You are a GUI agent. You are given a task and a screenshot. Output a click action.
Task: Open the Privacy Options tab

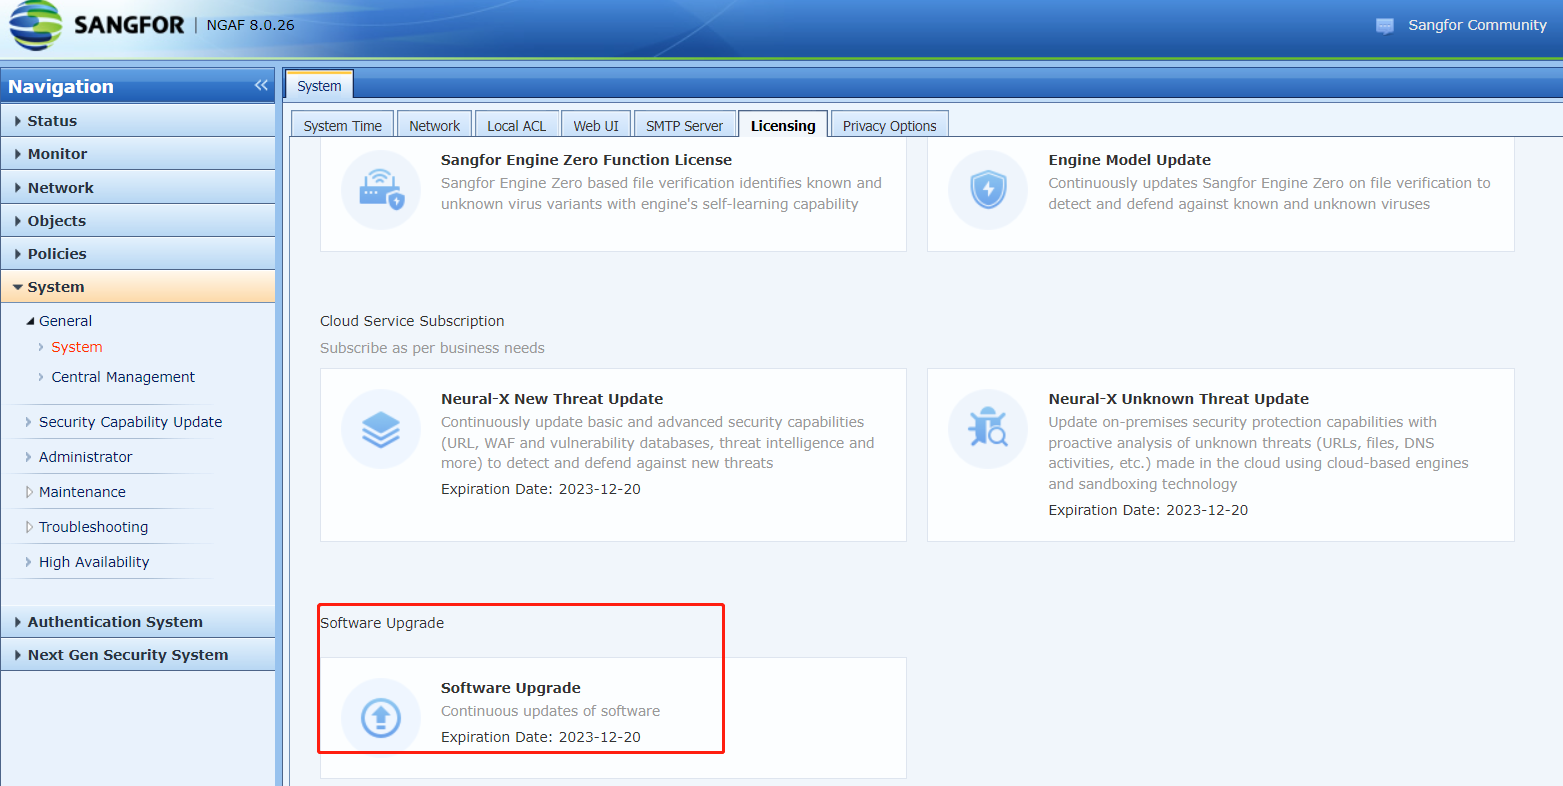click(889, 126)
